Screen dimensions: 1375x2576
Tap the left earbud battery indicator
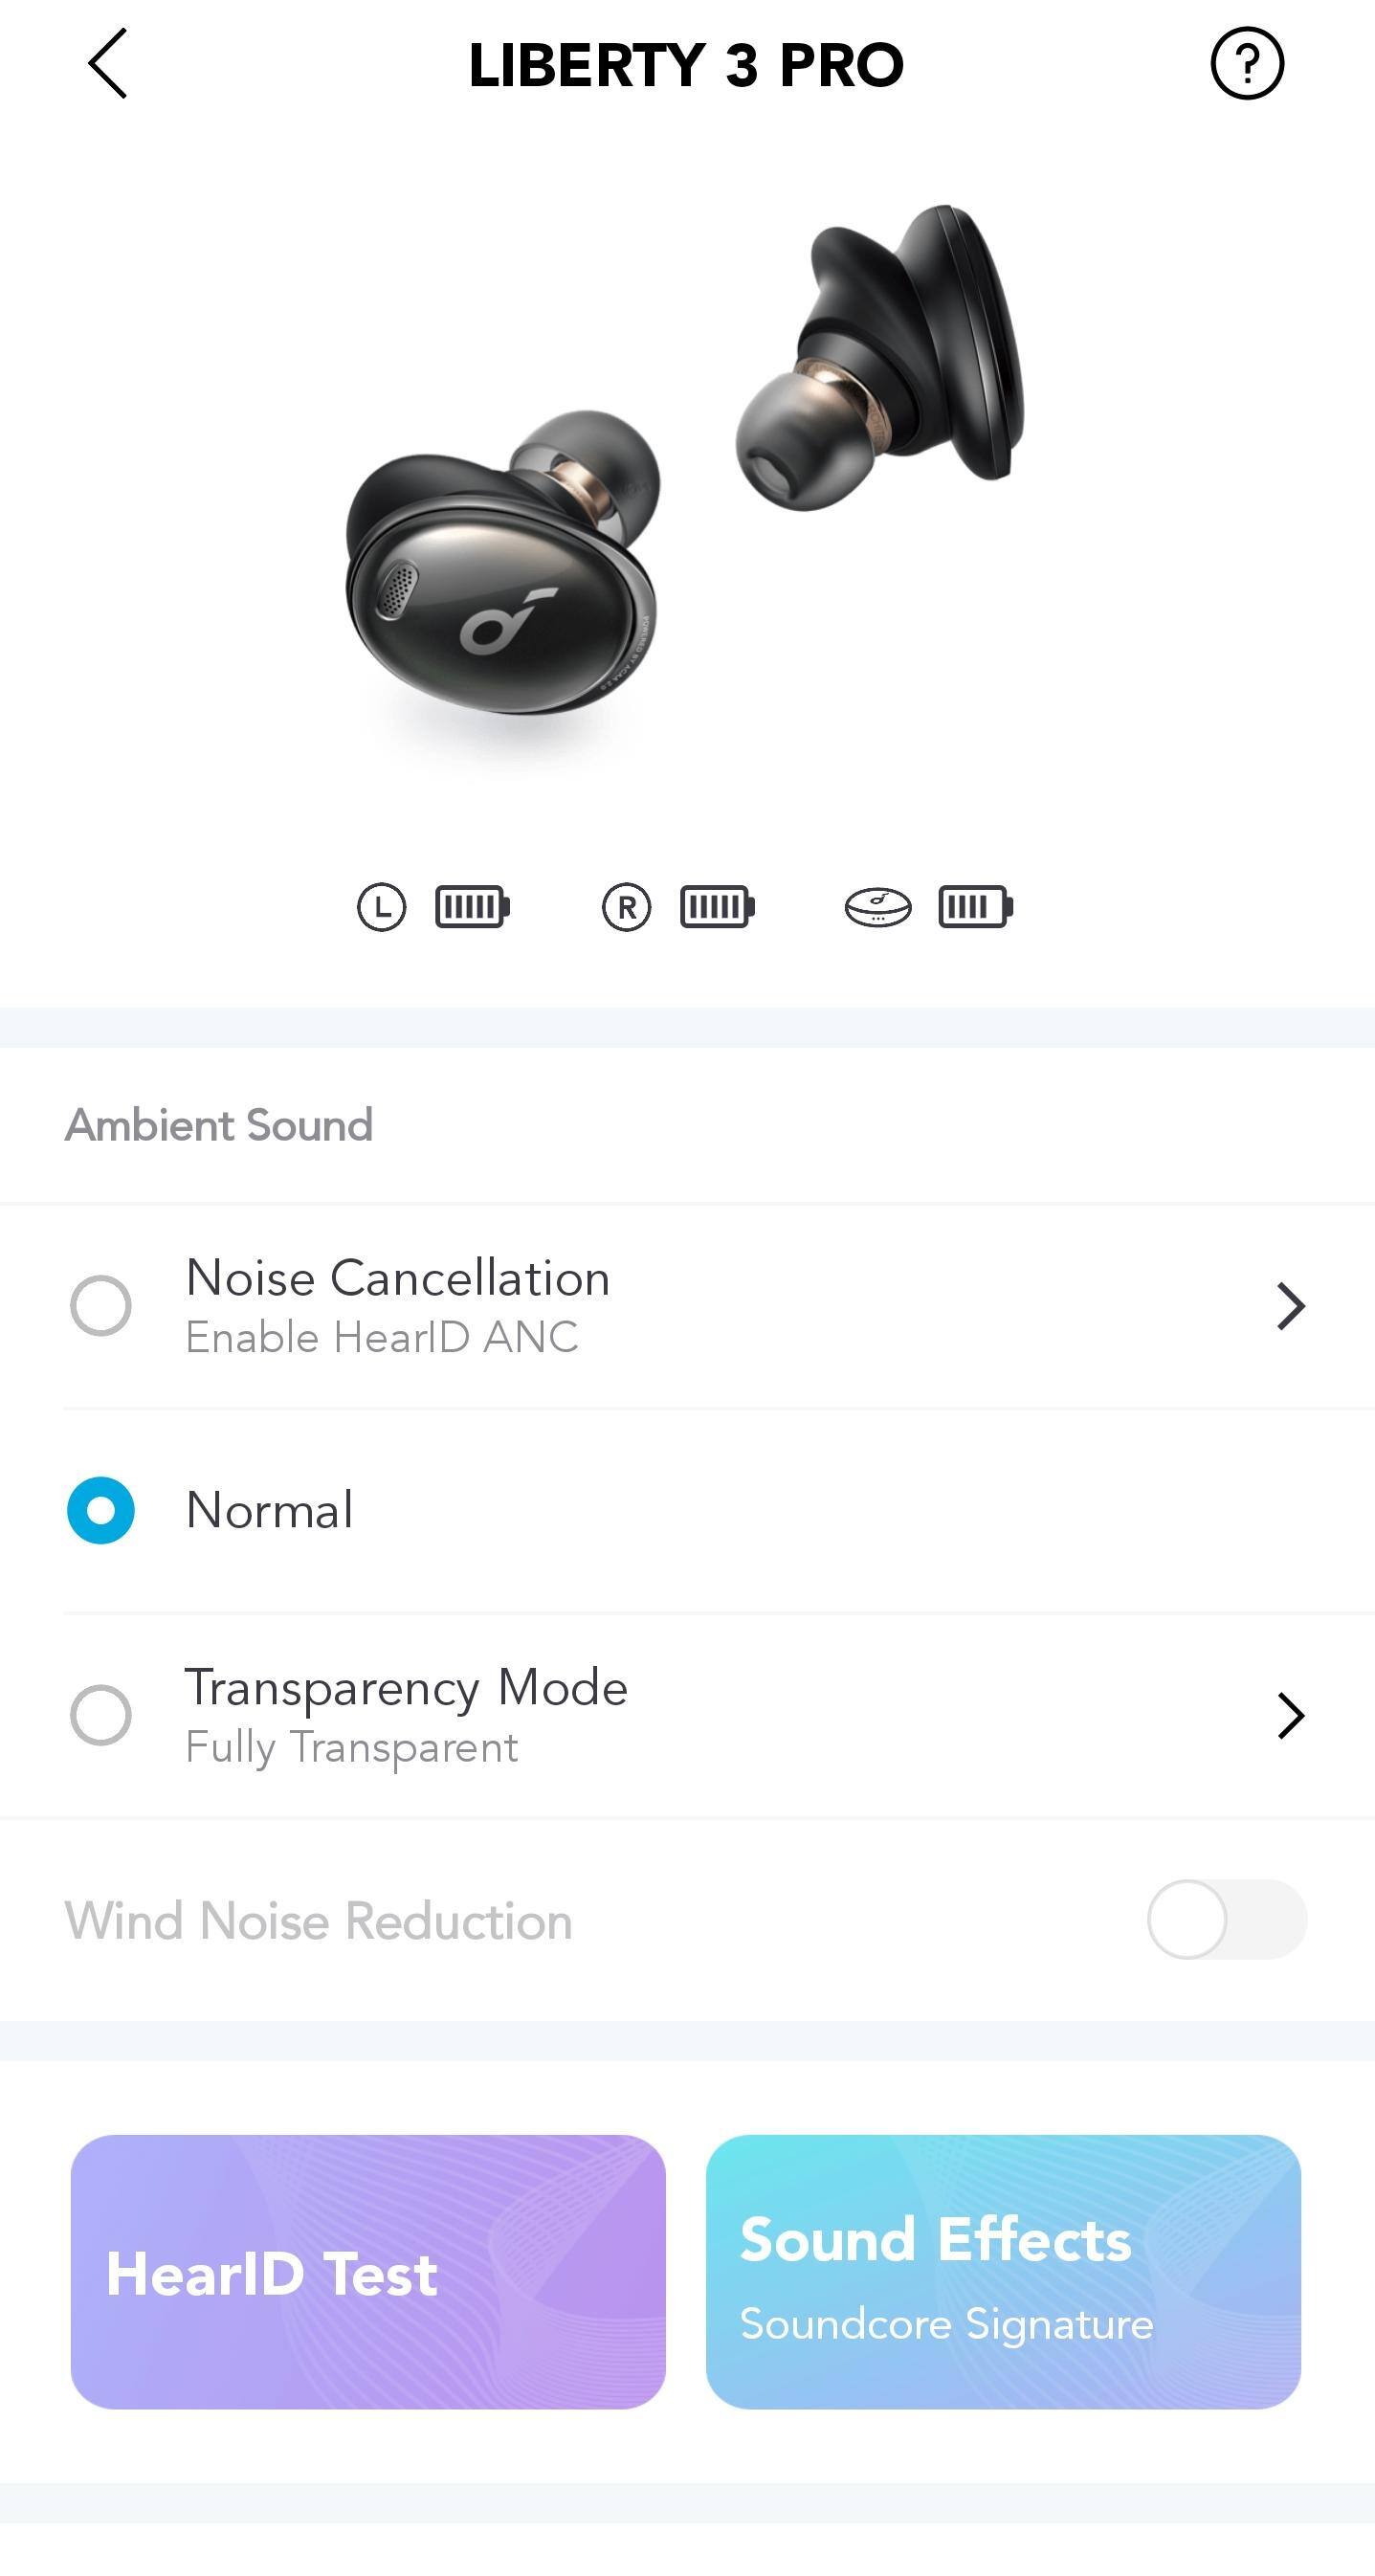(x=472, y=907)
